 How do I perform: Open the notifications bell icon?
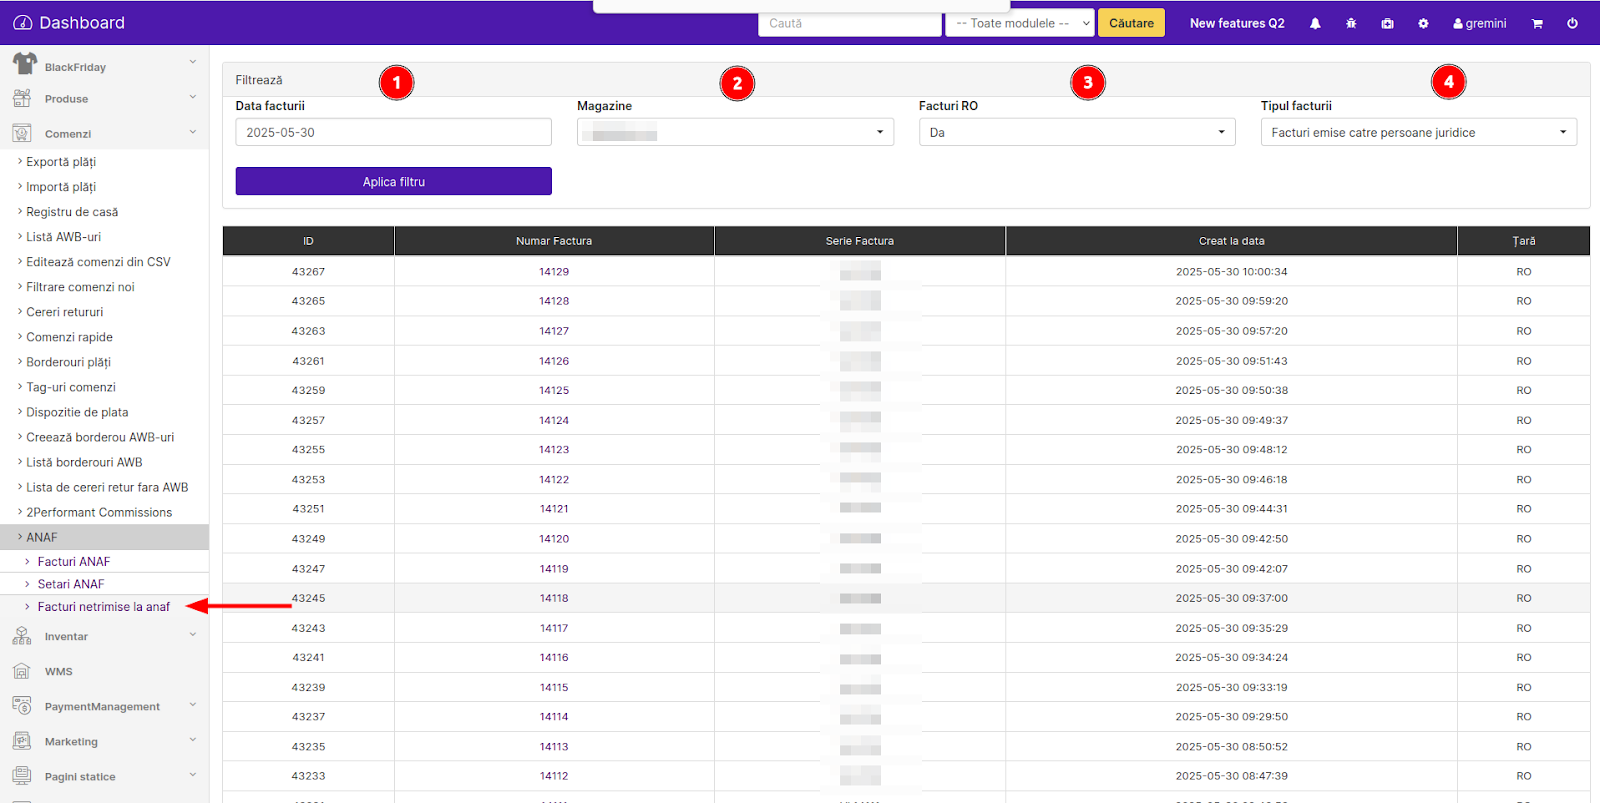pos(1315,23)
